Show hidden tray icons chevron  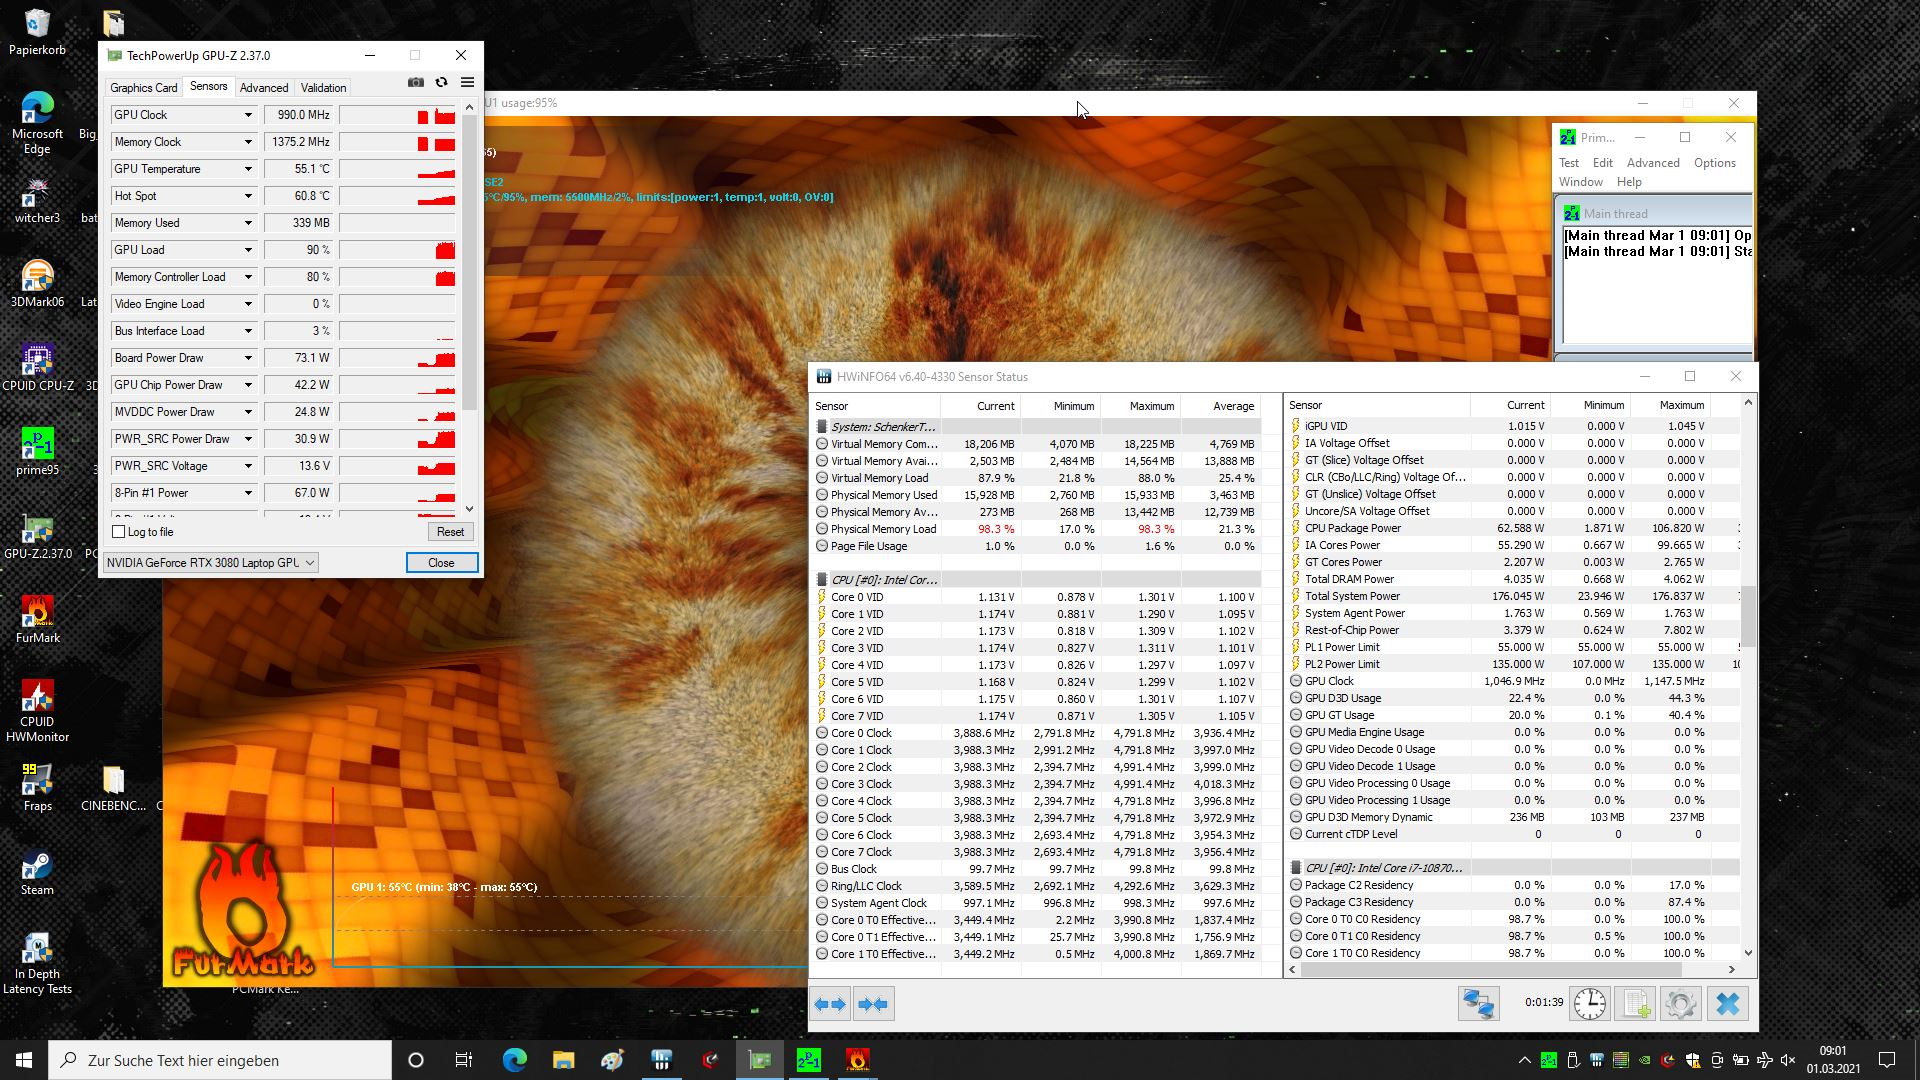tap(1524, 1060)
